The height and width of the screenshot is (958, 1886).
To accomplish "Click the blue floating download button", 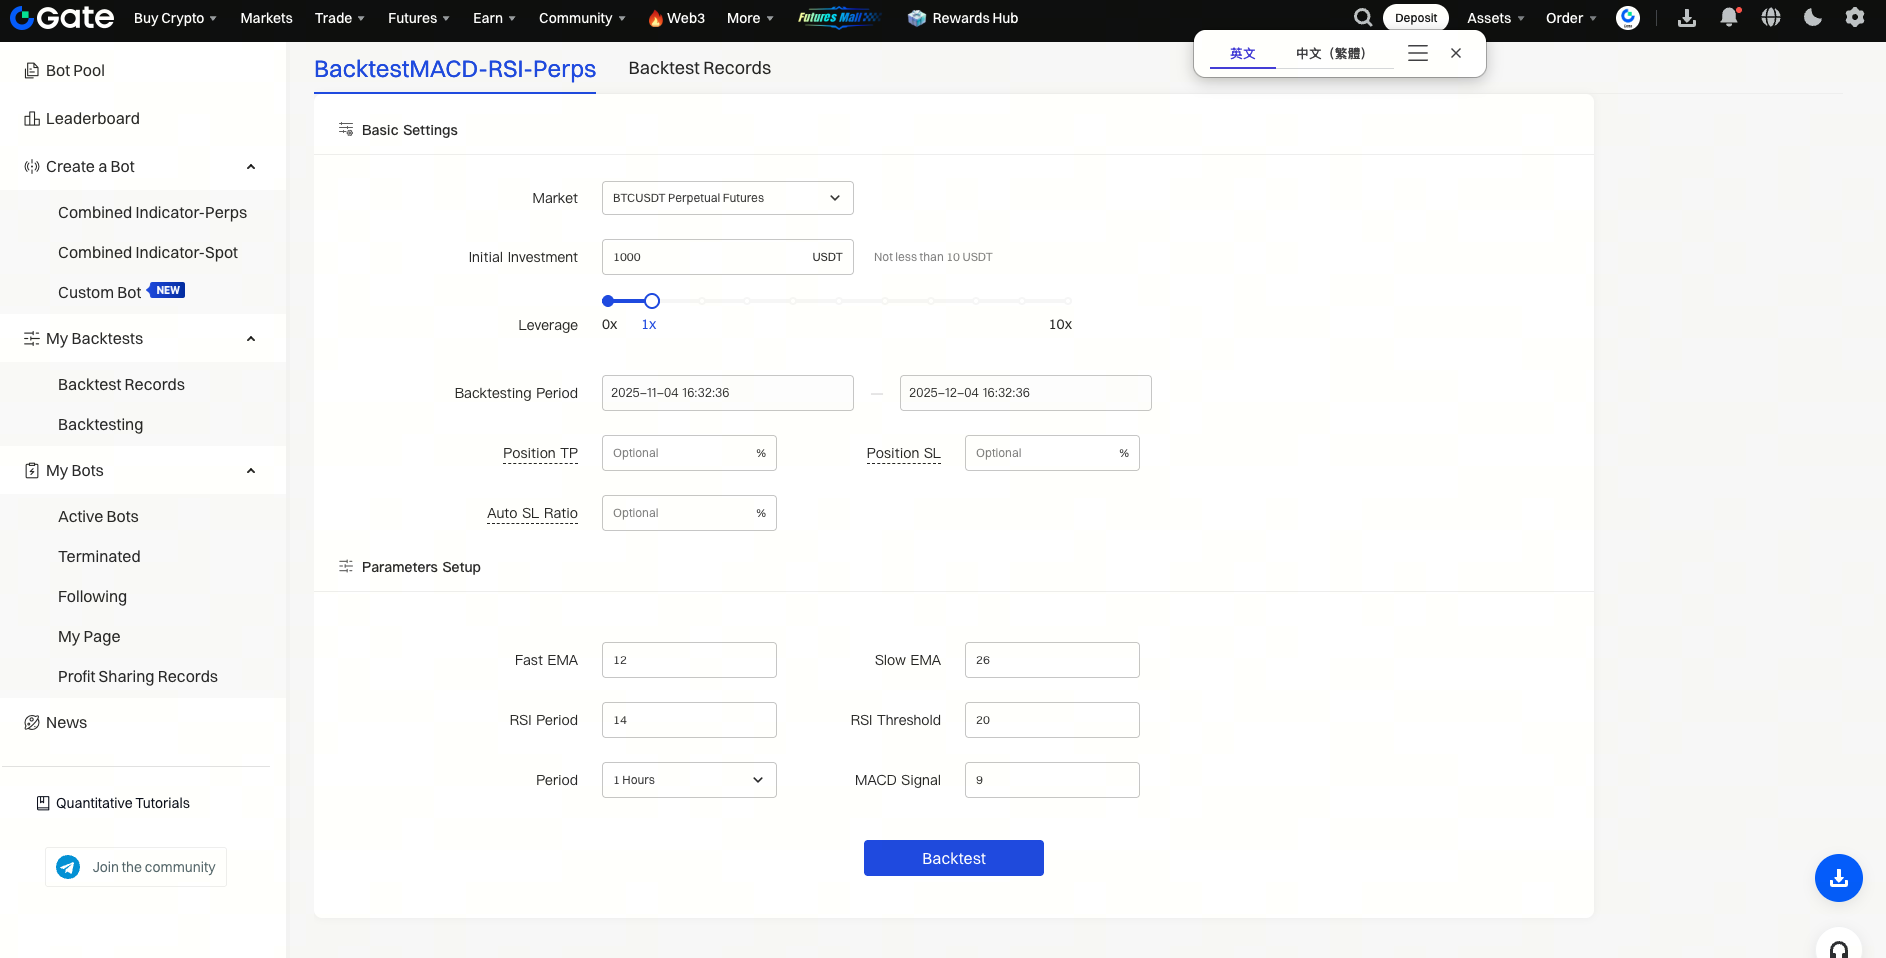I will (1838, 878).
